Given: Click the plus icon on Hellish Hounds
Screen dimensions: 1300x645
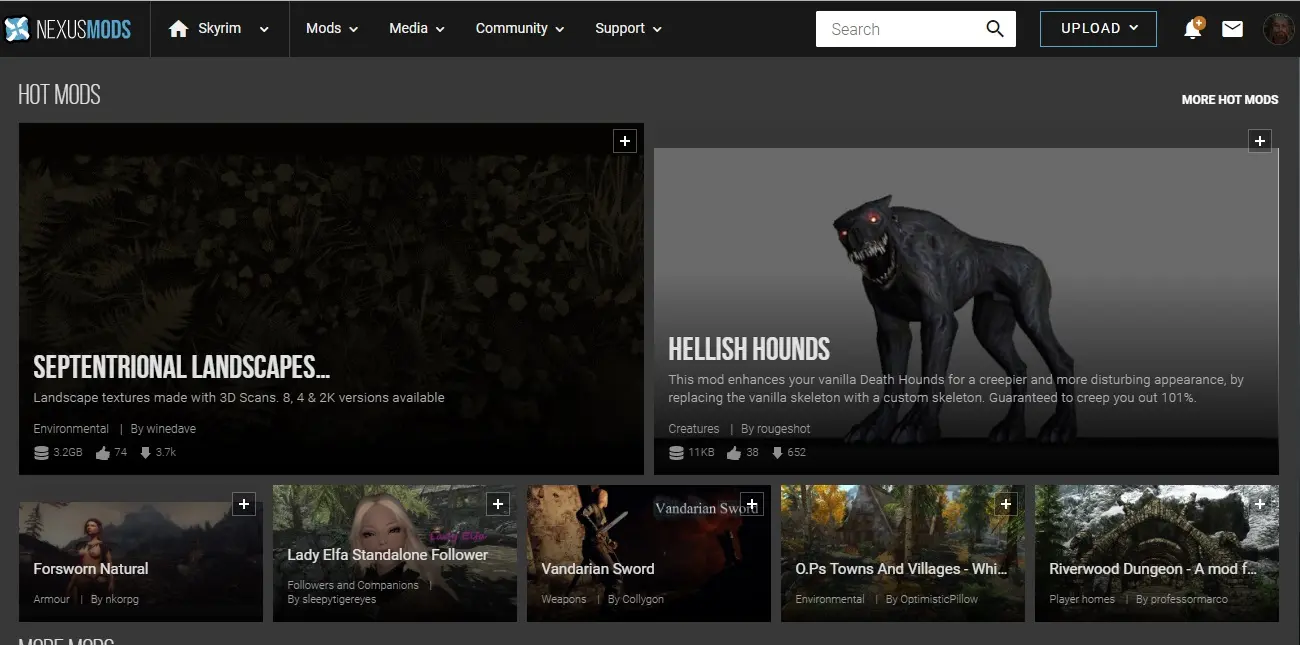Looking at the screenshot, I should (1260, 141).
